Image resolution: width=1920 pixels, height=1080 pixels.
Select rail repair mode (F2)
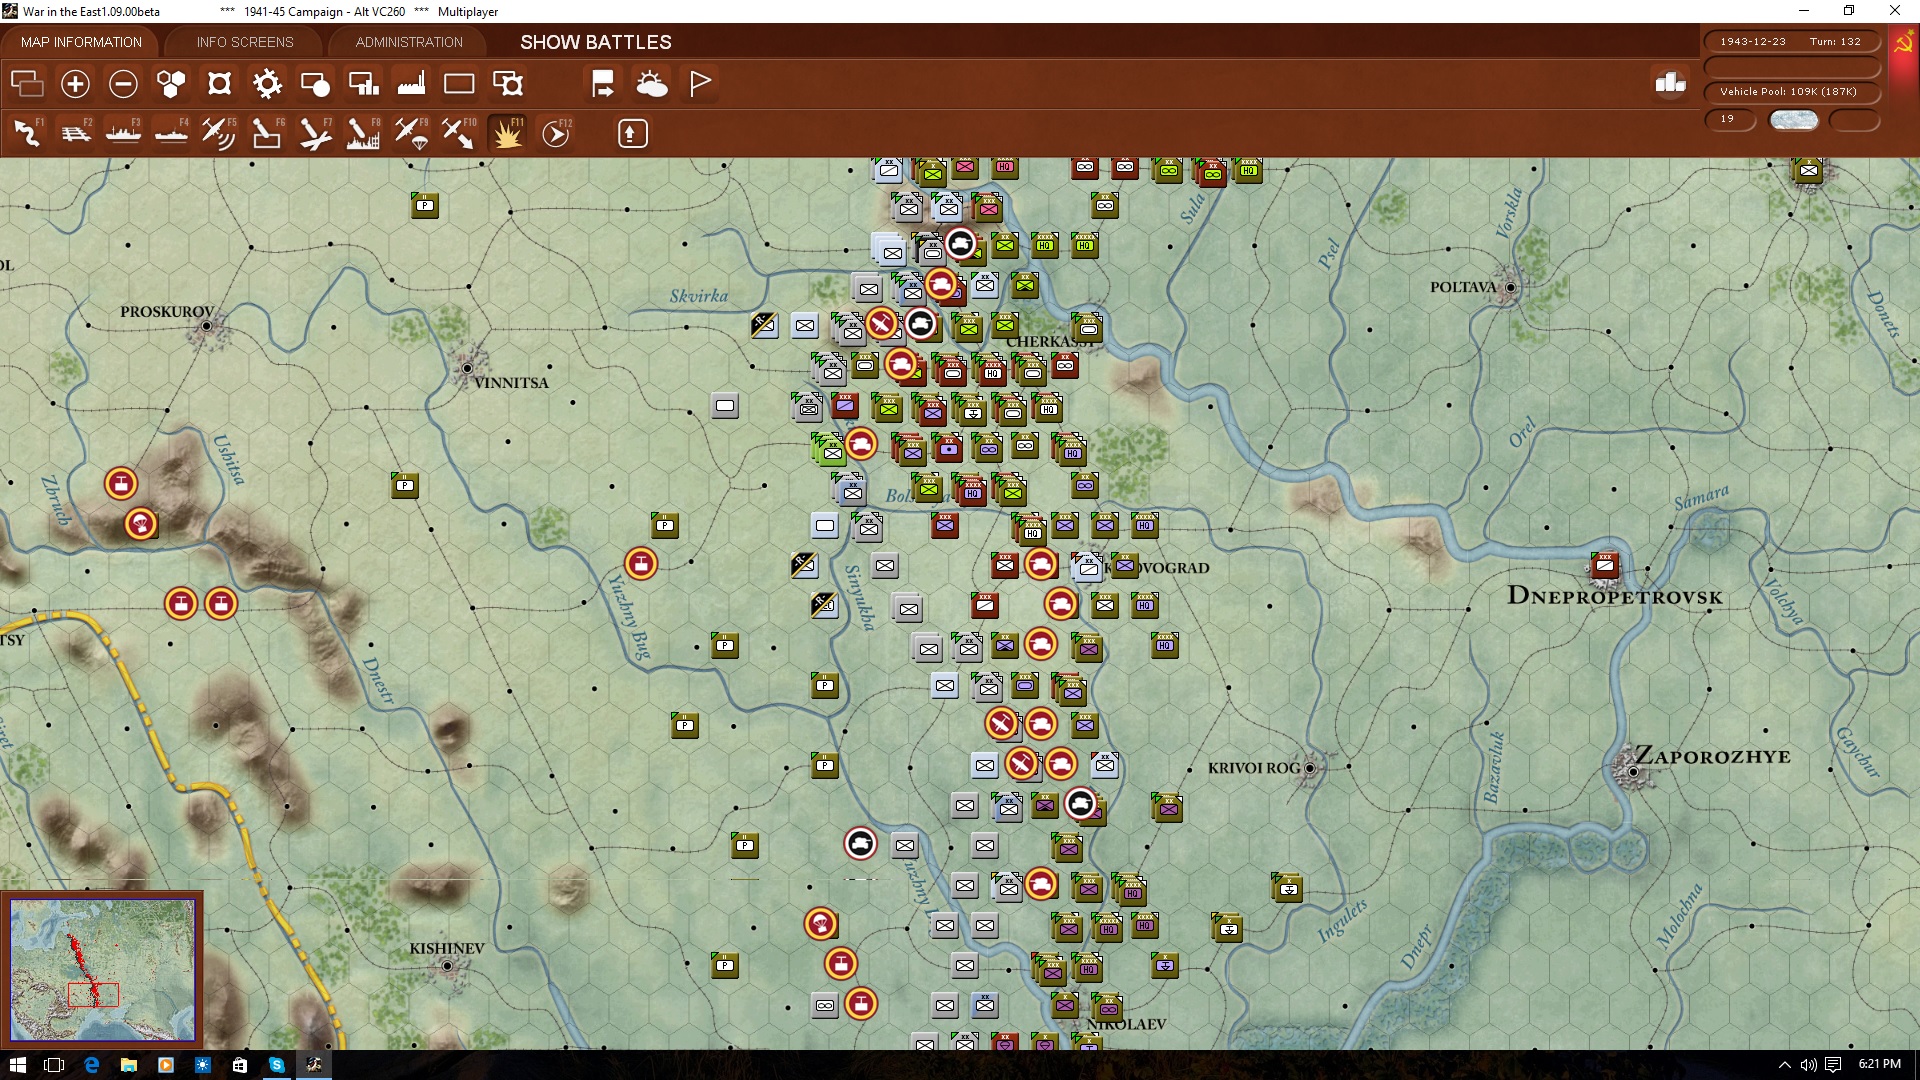coord(75,133)
